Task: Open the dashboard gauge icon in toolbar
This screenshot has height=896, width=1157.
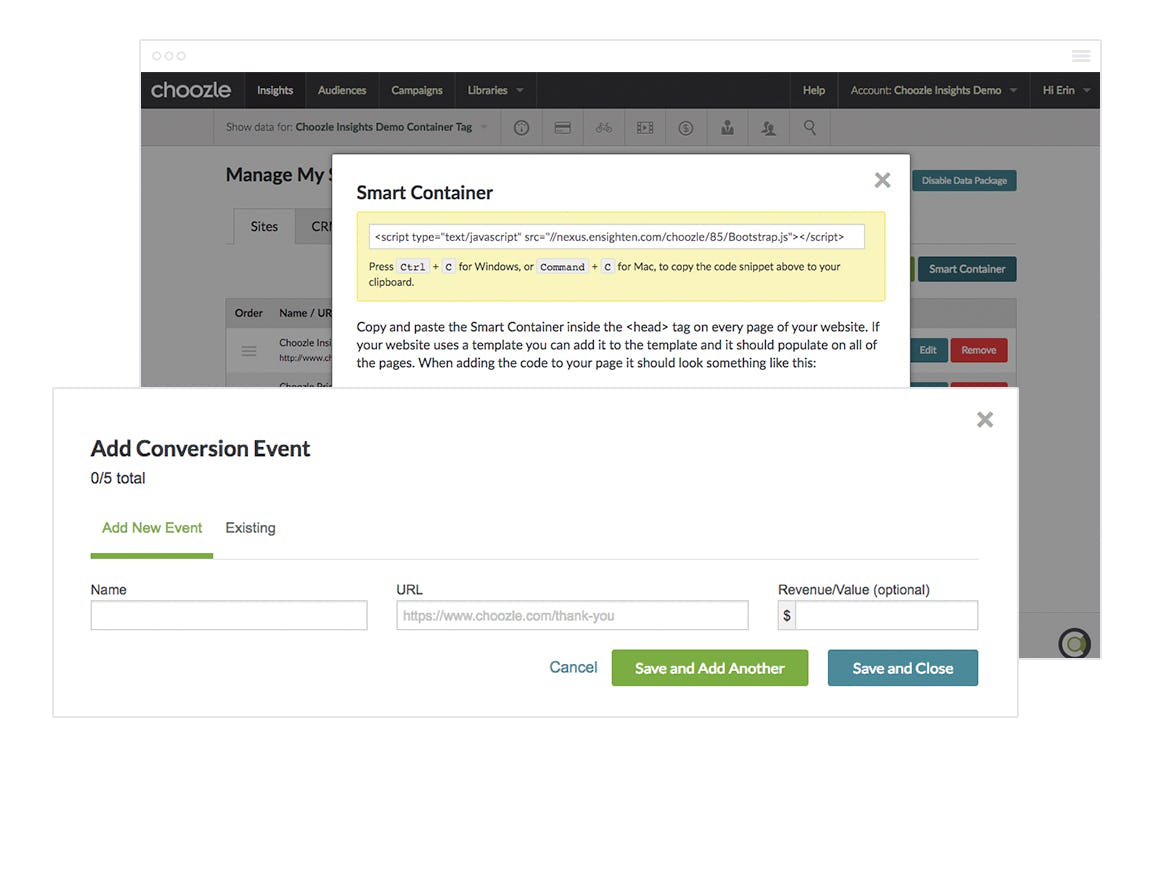Action: click(x=522, y=128)
